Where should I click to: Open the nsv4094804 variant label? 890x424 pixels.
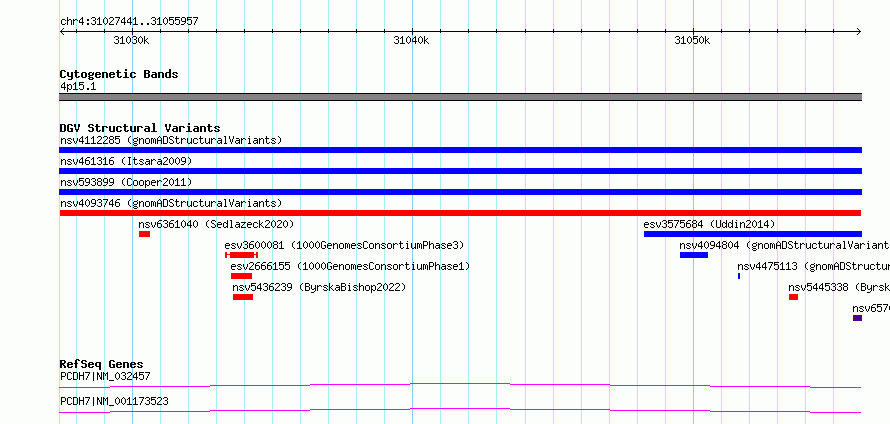pos(784,245)
